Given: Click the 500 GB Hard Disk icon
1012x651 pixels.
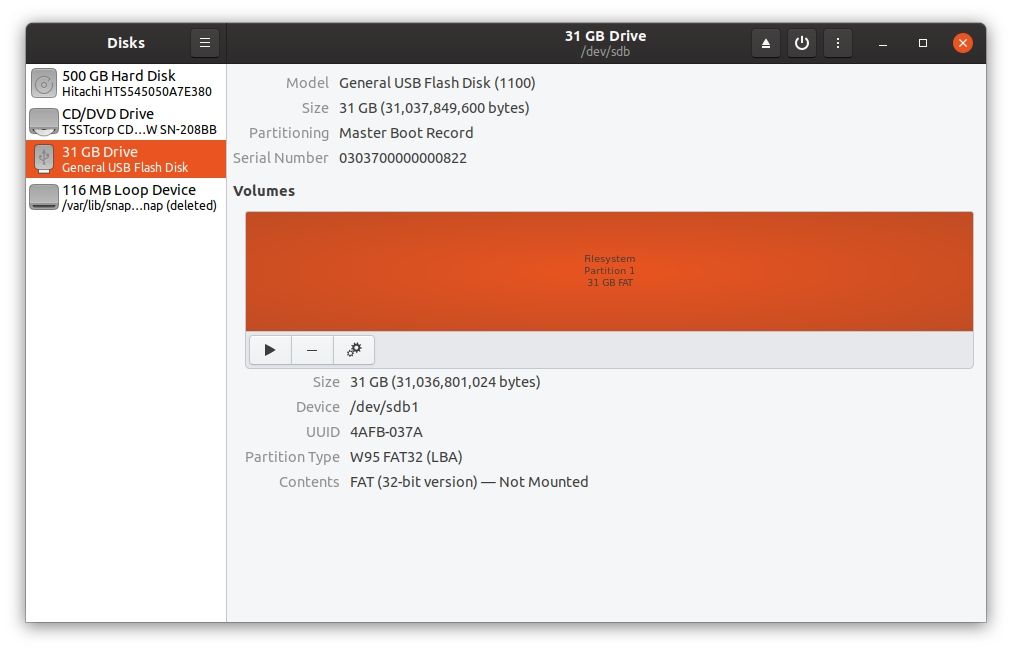Looking at the screenshot, I should 44,83.
